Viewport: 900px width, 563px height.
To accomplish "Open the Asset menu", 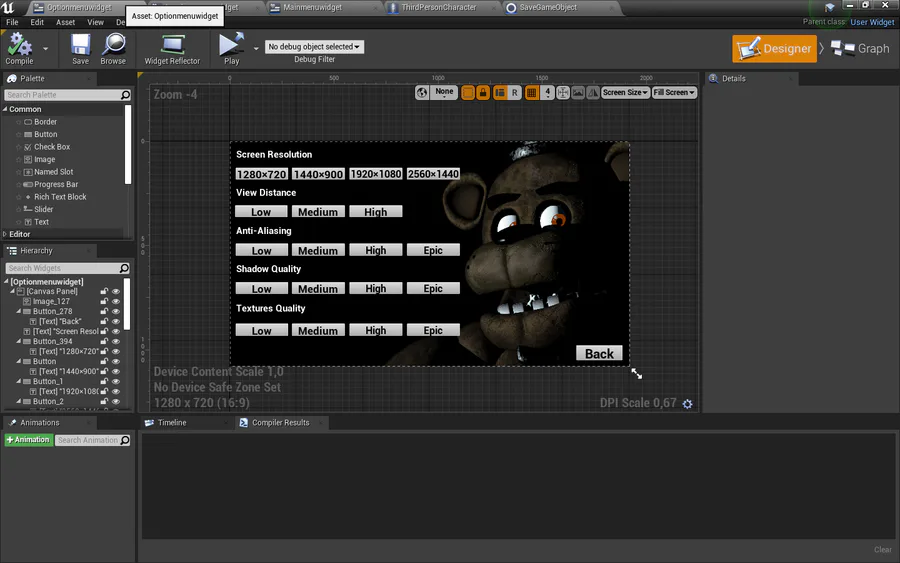I will pos(65,22).
